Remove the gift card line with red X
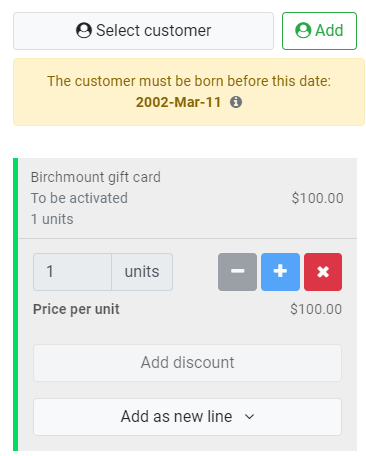The width and height of the screenshot is (366, 456). pos(323,272)
